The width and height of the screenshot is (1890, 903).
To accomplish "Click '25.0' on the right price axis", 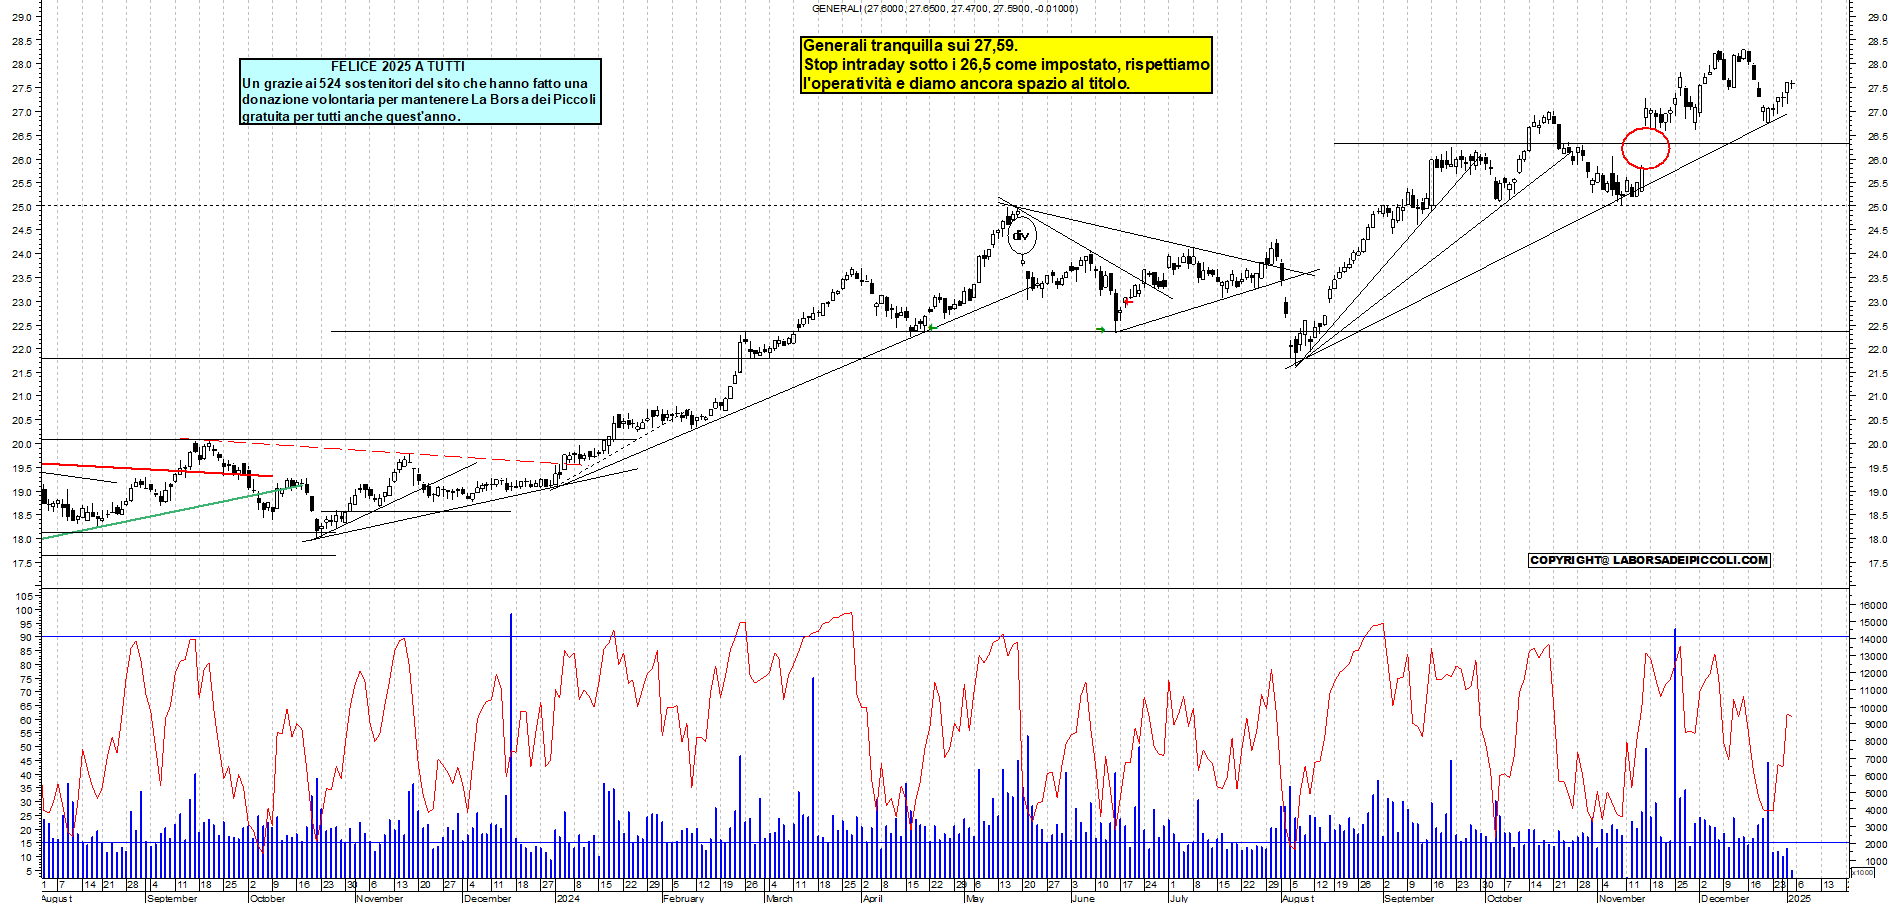I will [x=1876, y=207].
